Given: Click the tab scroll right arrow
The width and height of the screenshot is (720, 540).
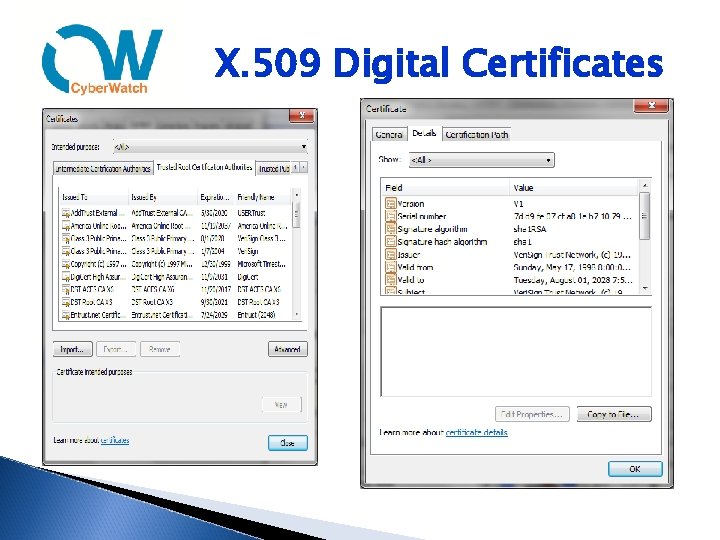Looking at the screenshot, I should tap(304, 168).
